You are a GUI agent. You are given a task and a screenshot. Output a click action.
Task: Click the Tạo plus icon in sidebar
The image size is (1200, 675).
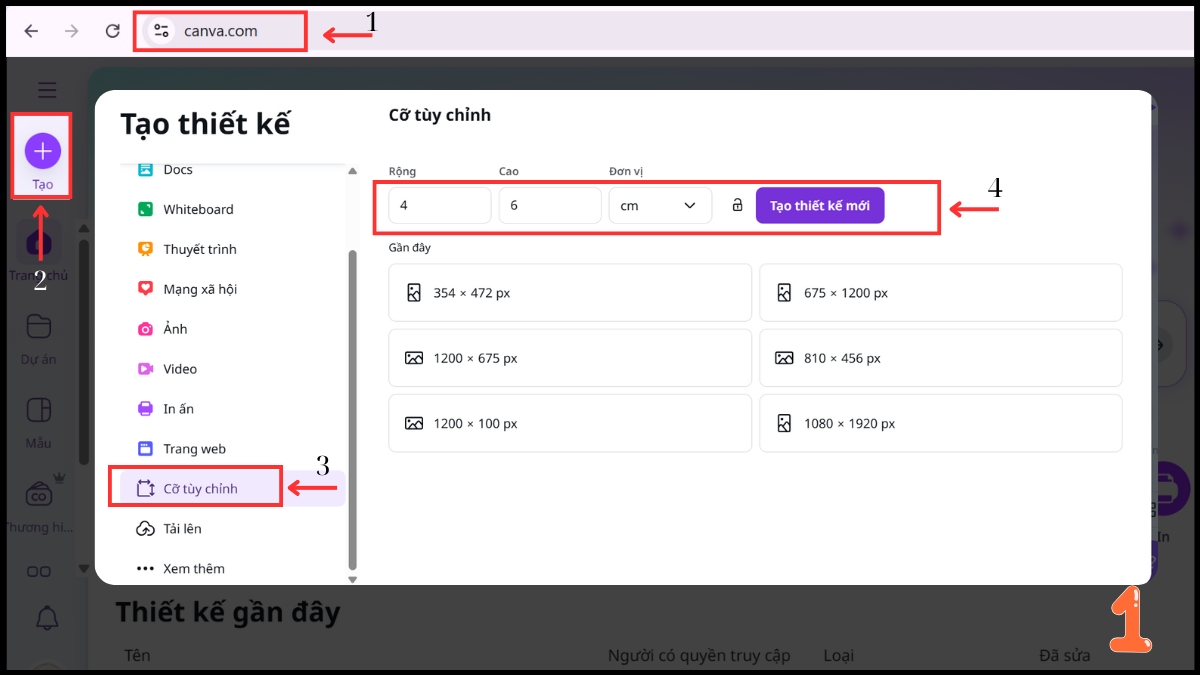[x=41, y=149]
